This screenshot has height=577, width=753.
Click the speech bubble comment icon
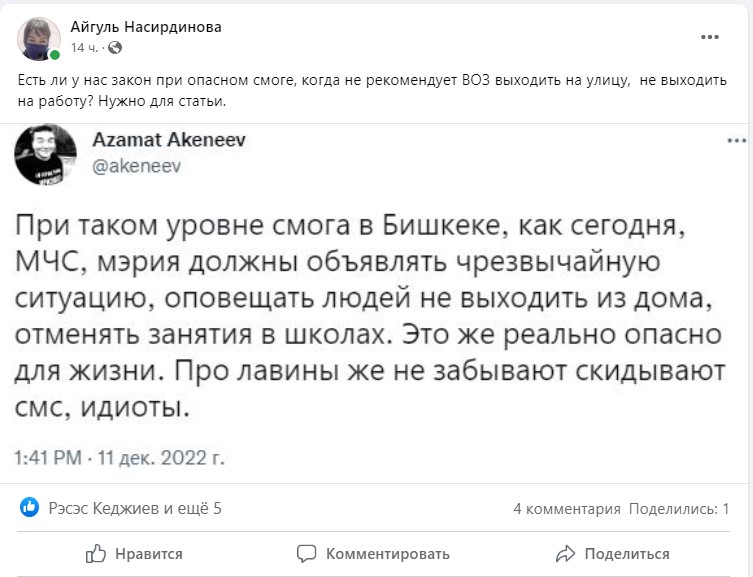(307, 553)
